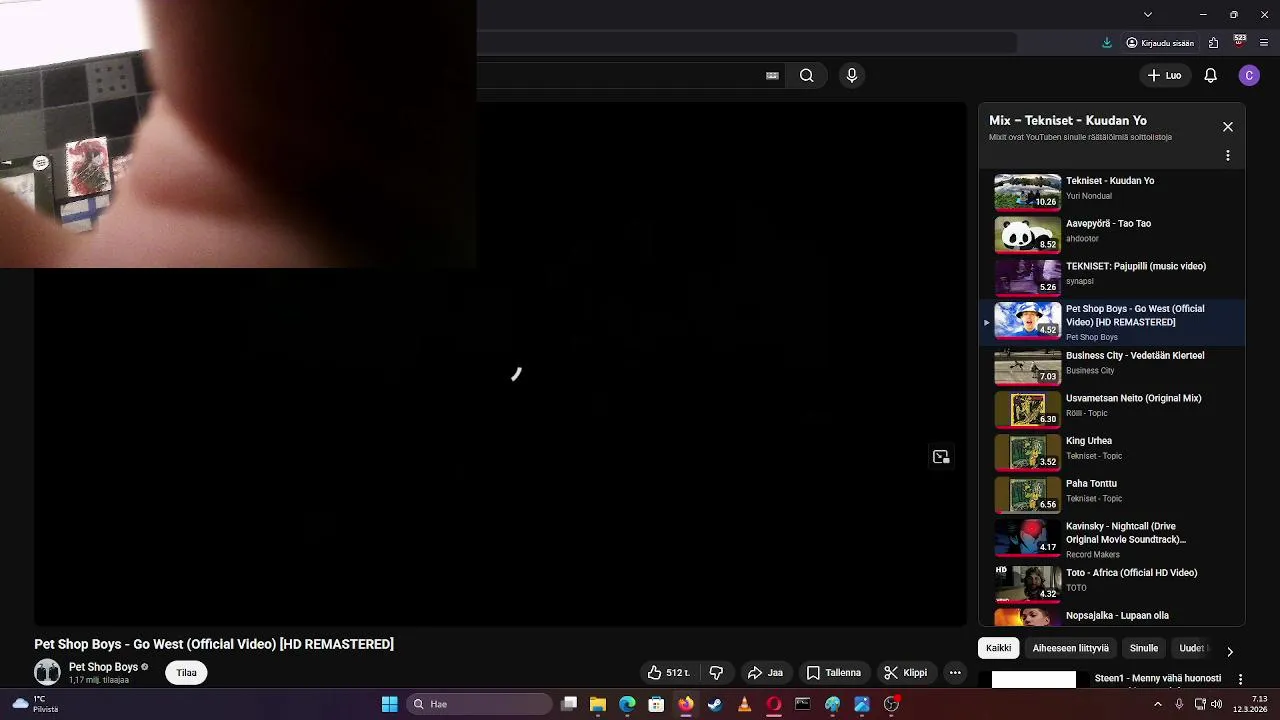Screen dimensions: 1280x720
Task: Click the Pet Shop Boys Go West playlist entry
Action: pos(1112,322)
